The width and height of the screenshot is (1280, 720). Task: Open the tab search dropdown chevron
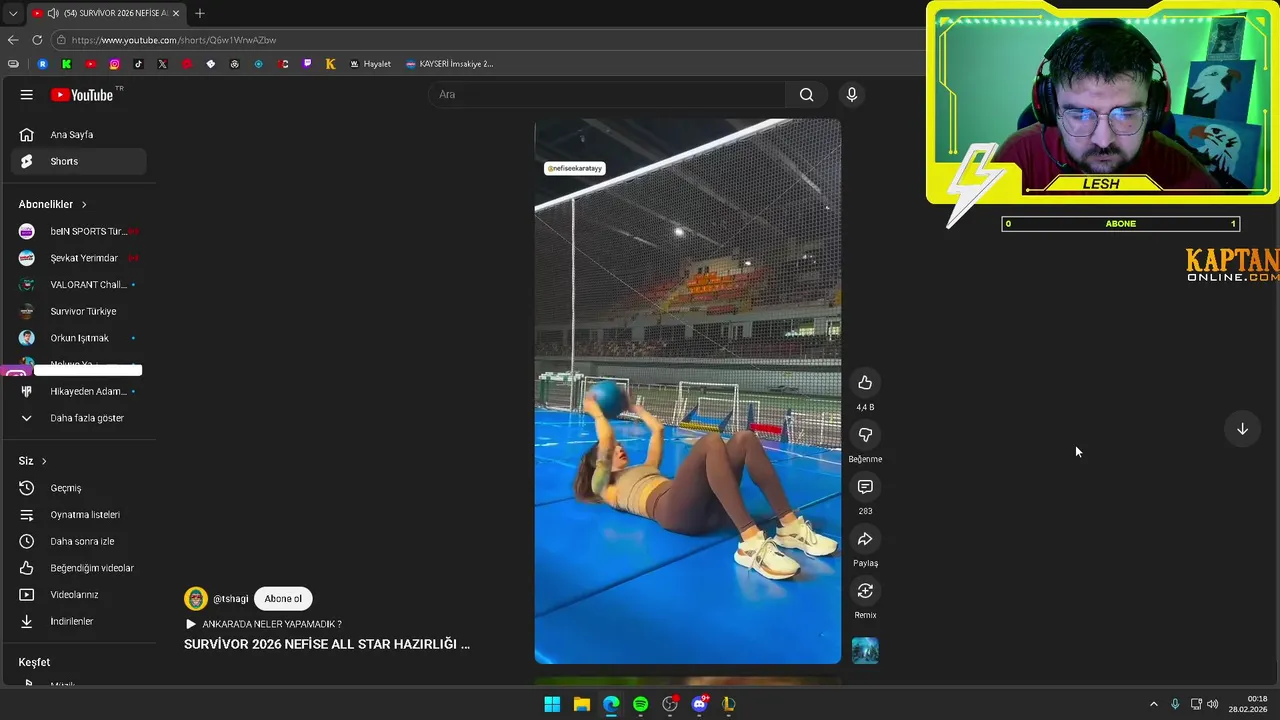tap(13, 13)
